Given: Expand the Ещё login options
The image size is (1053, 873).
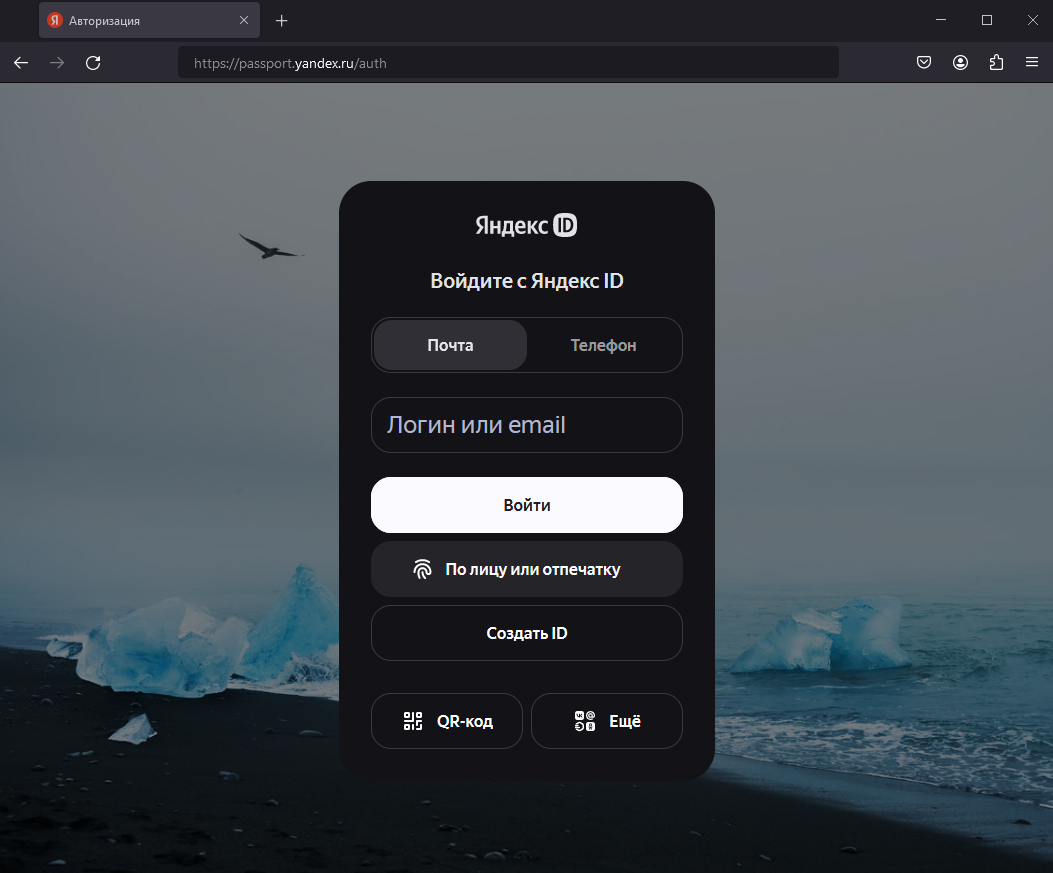Looking at the screenshot, I should [606, 721].
